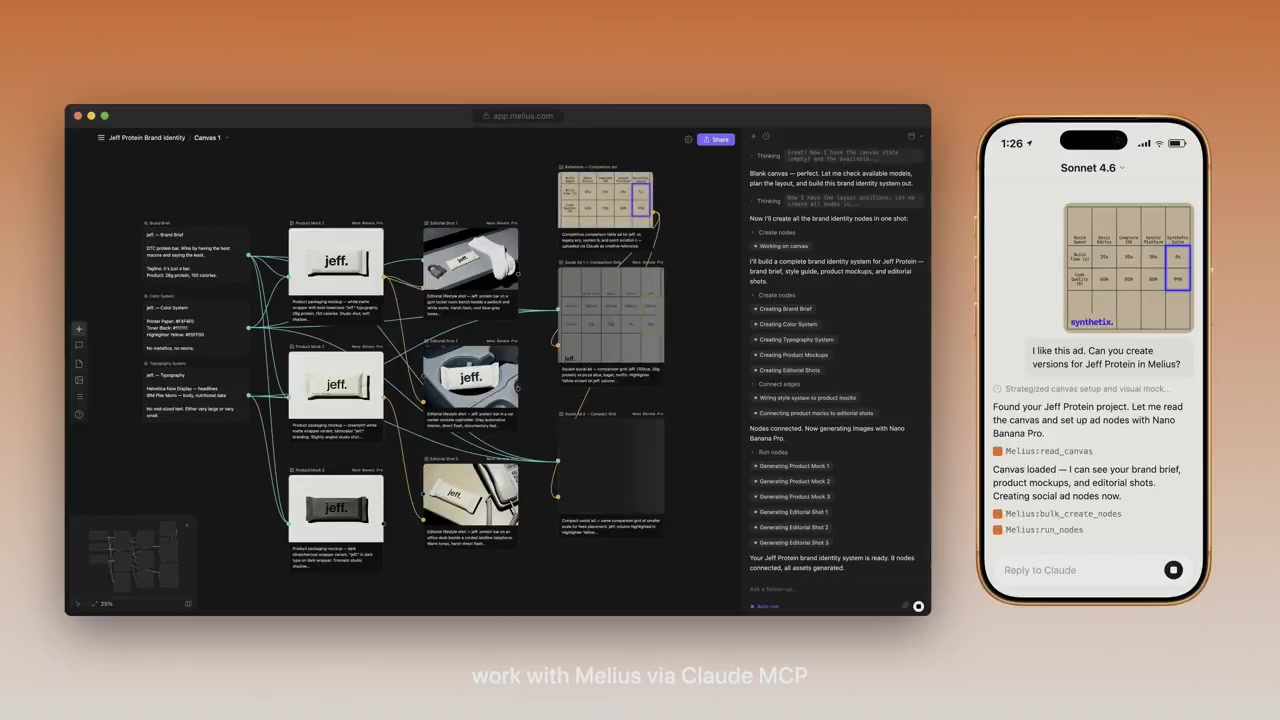Select the Color System text node
The width and height of the screenshot is (1280, 720).
(x=196, y=328)
